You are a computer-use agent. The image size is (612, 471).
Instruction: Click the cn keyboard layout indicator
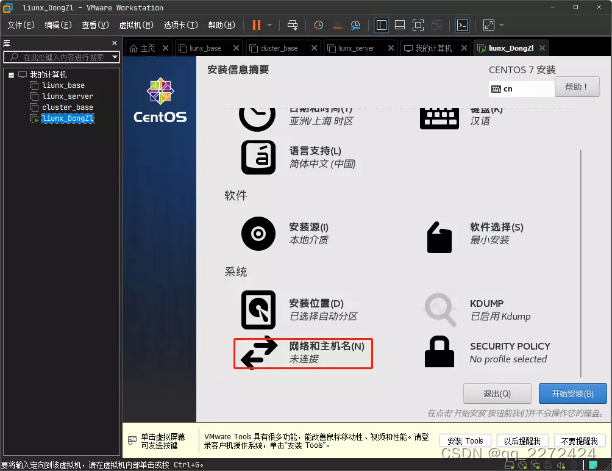521,89
